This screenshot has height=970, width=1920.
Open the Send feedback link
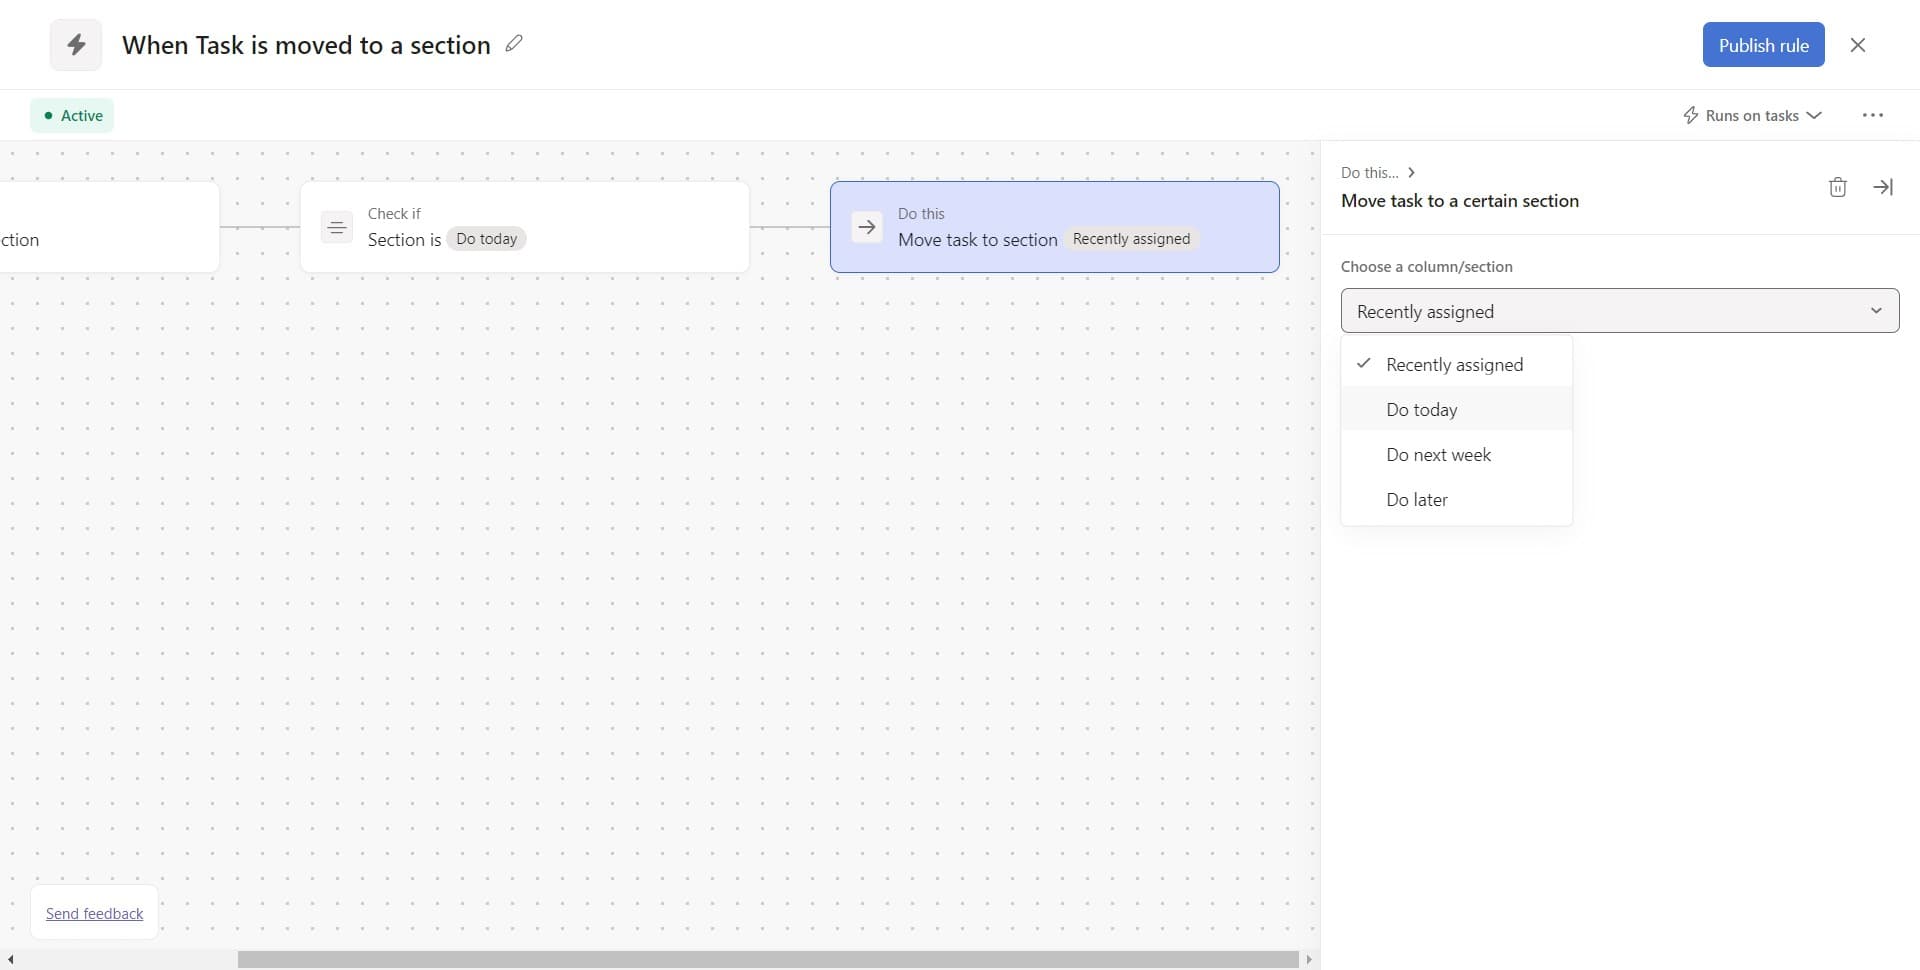pos(94,914)
